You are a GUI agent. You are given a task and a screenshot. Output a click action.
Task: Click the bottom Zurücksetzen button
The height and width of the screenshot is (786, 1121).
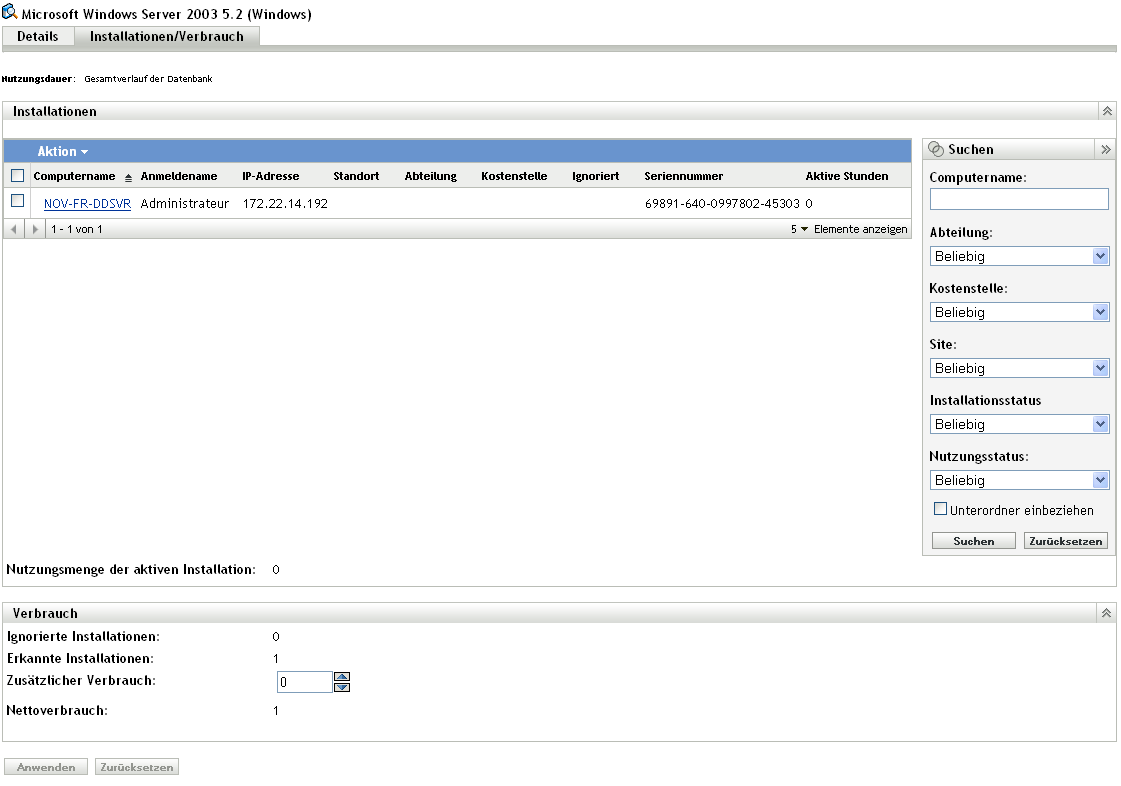137,767
